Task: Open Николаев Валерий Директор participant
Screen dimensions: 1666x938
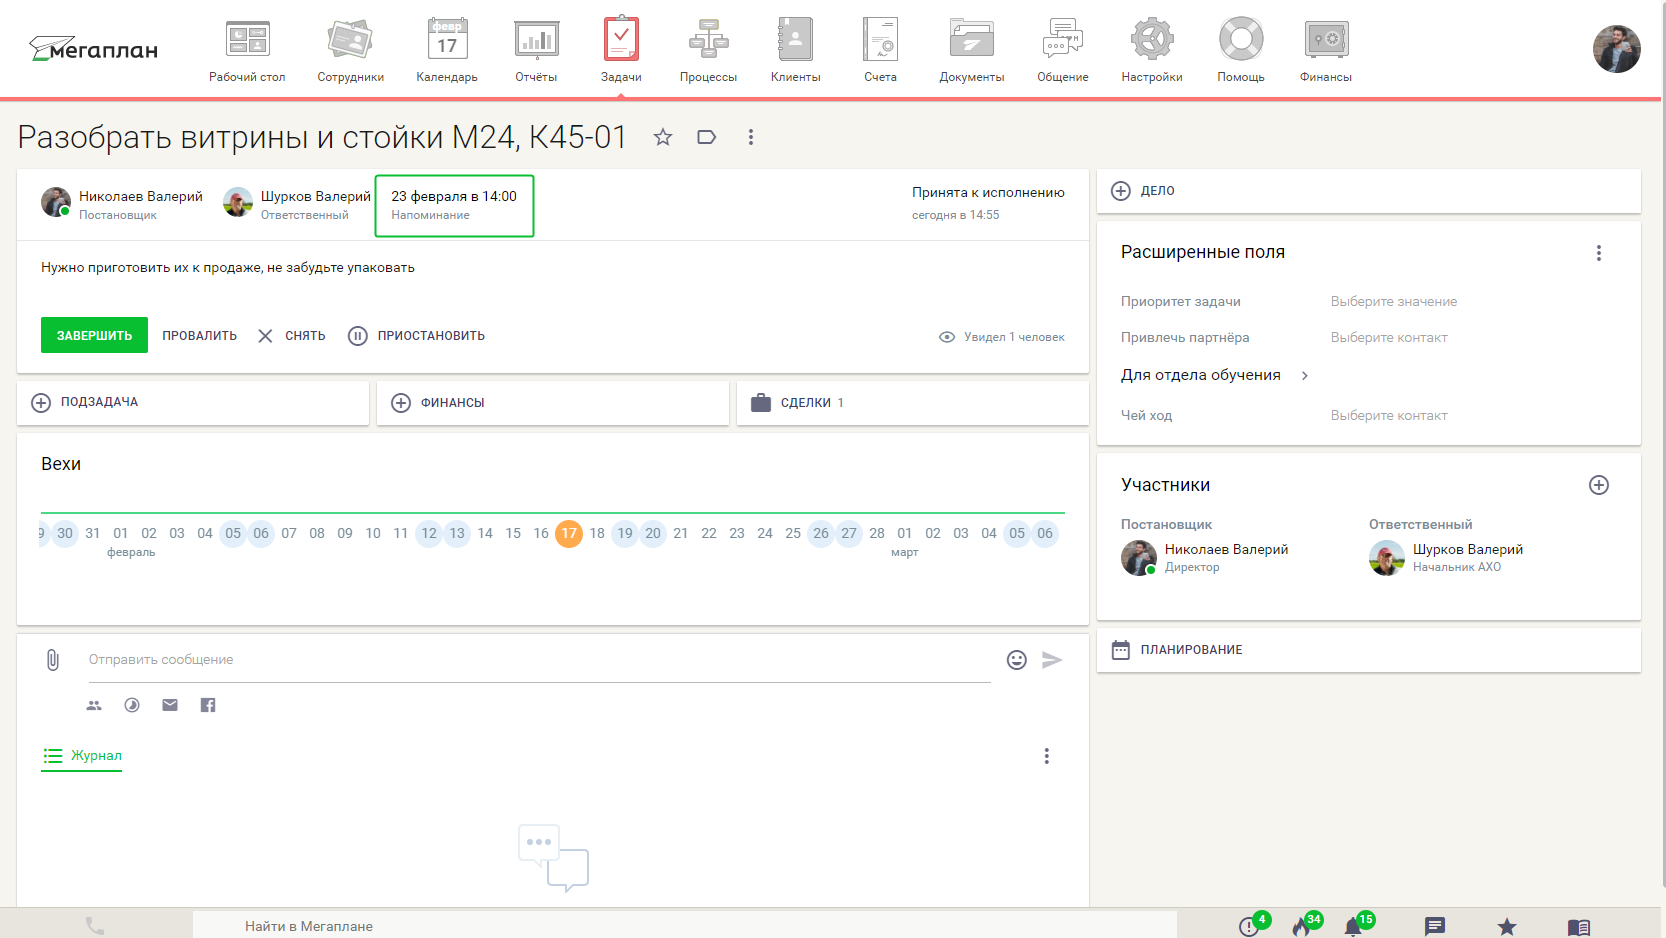Action: tap(1205, 558)
